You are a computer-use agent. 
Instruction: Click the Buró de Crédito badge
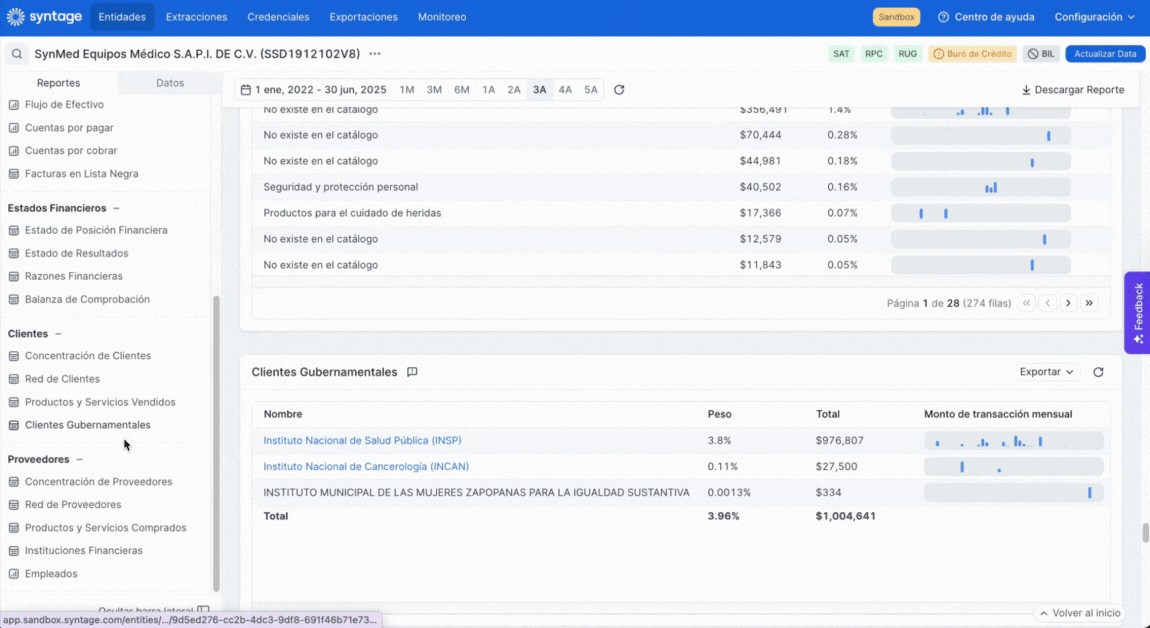(973, 54)
